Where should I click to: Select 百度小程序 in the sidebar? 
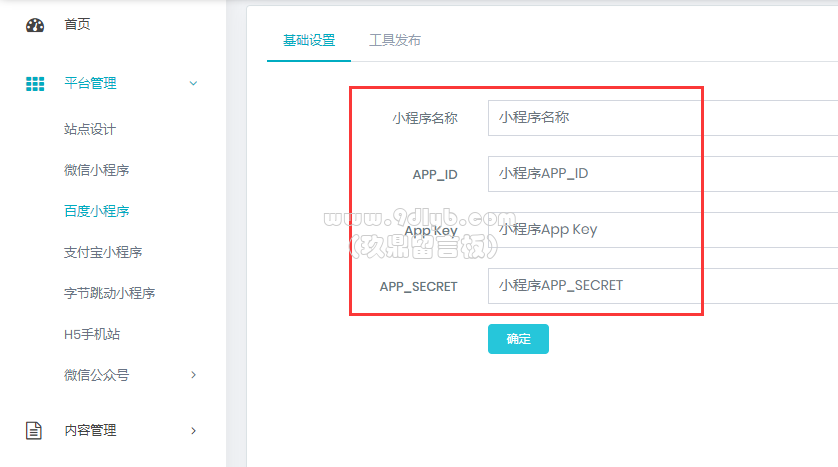pyautogui.click(x=97, y=211)
